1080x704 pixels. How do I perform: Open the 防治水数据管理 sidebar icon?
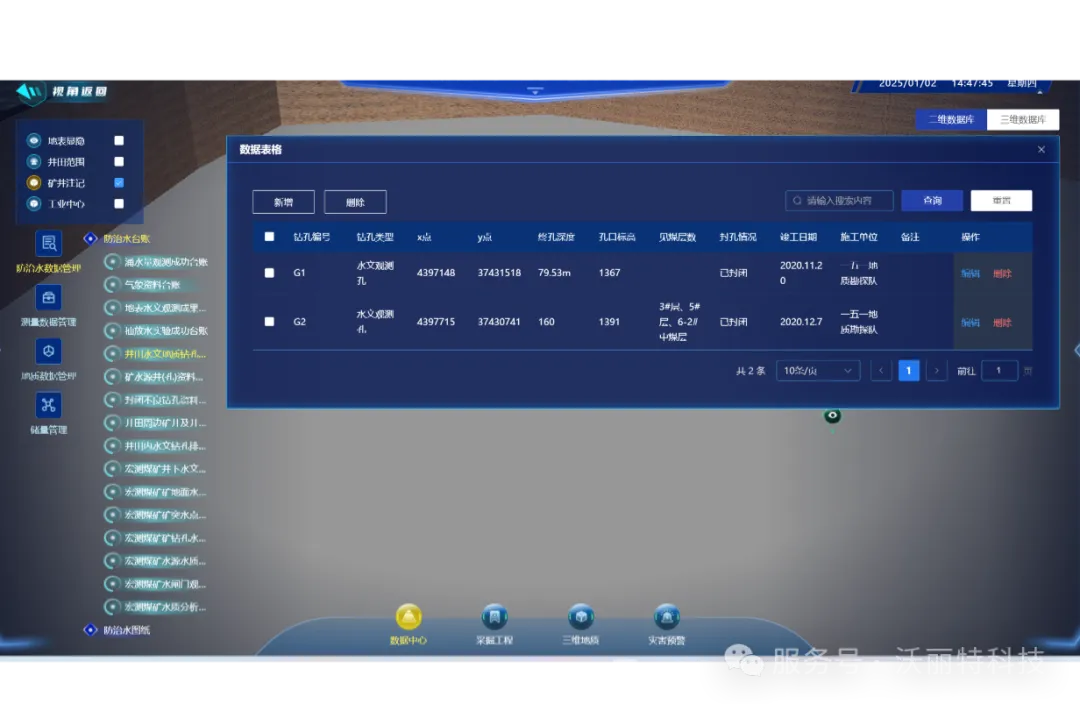[x=48, y=244]
